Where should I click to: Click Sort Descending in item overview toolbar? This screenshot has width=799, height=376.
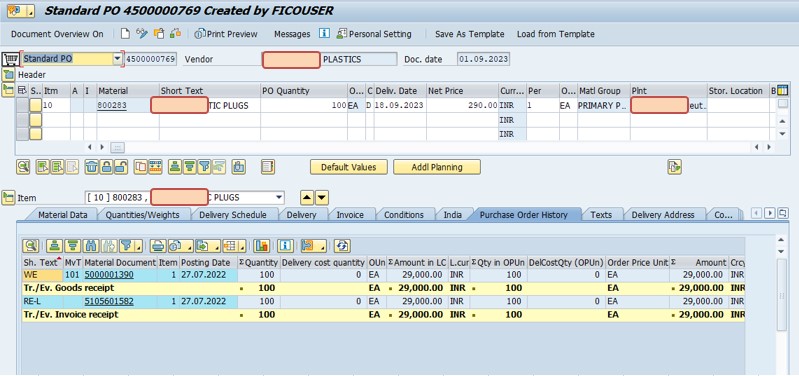(x=190, y=167)
